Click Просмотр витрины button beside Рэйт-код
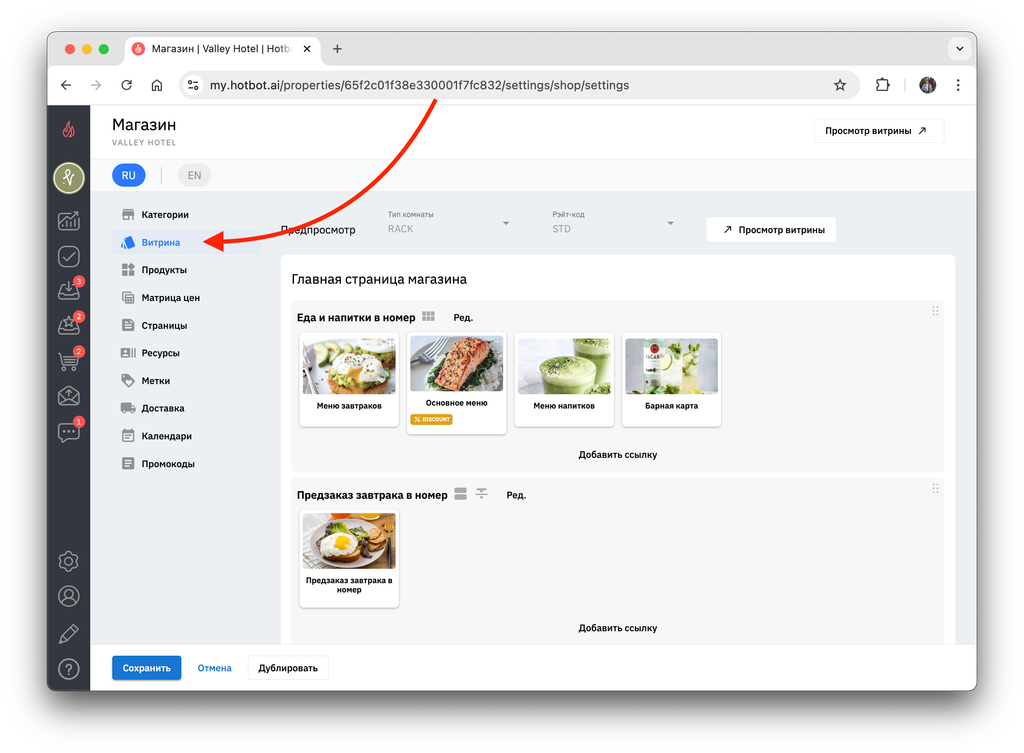1024x753 pixels. point(771,229)
